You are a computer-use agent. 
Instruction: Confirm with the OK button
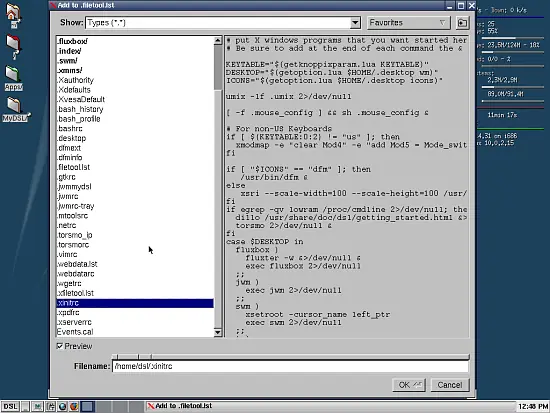[409, 385]
